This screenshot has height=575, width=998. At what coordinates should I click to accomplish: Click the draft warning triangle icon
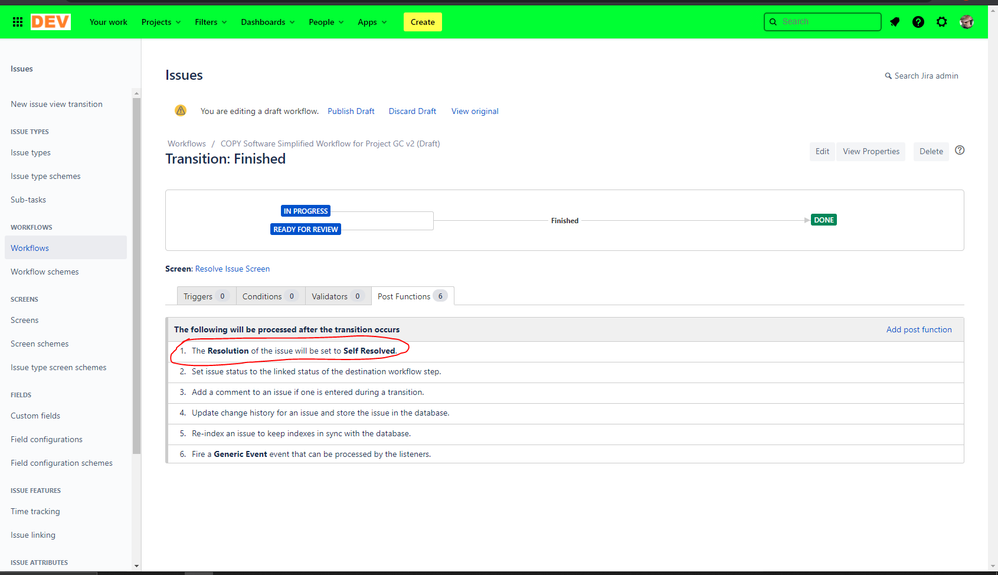coord(181,110)
